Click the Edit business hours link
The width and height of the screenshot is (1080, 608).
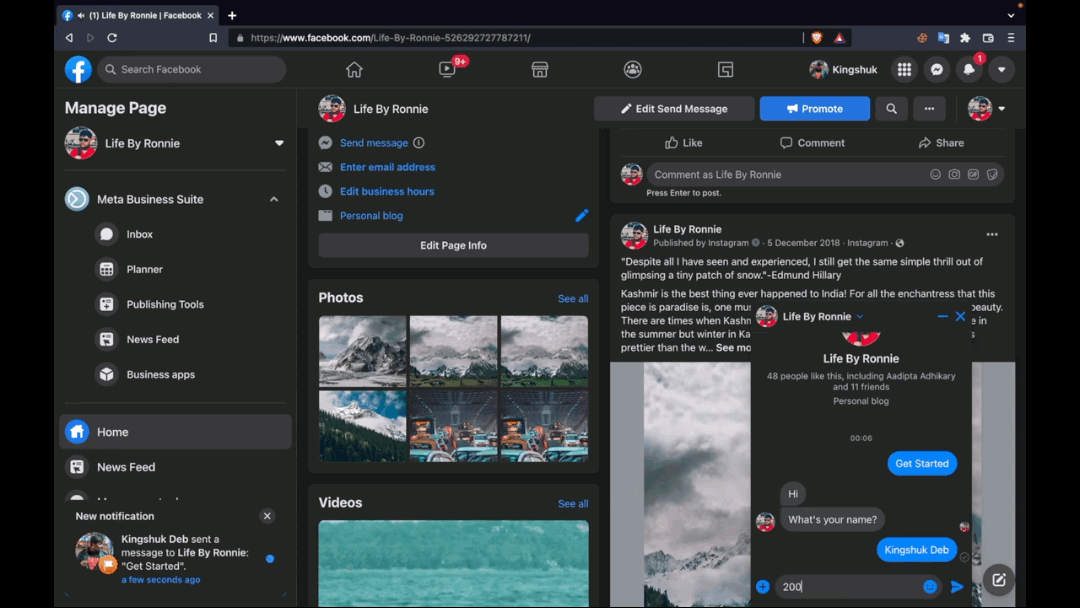coord(387,191)
